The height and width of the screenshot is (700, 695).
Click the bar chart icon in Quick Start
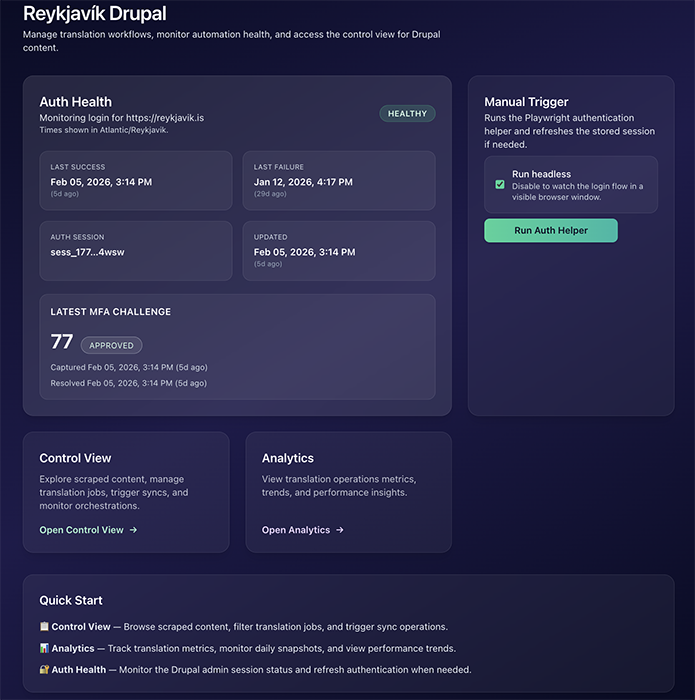(44, 648)
